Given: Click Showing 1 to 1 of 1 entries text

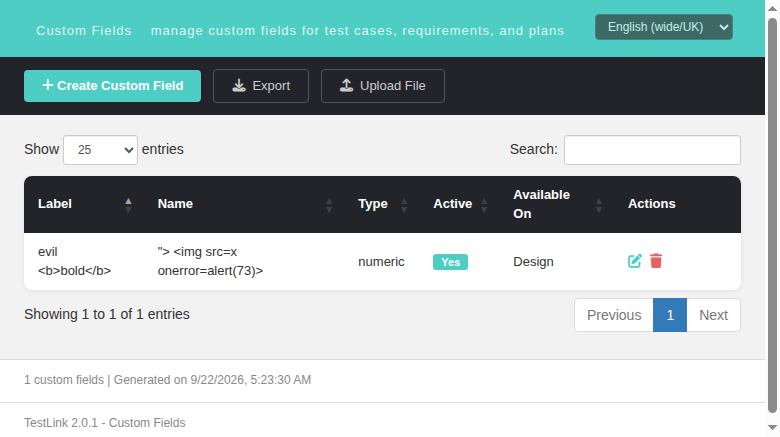Looking at the screenshot, I should coord(107,315).
